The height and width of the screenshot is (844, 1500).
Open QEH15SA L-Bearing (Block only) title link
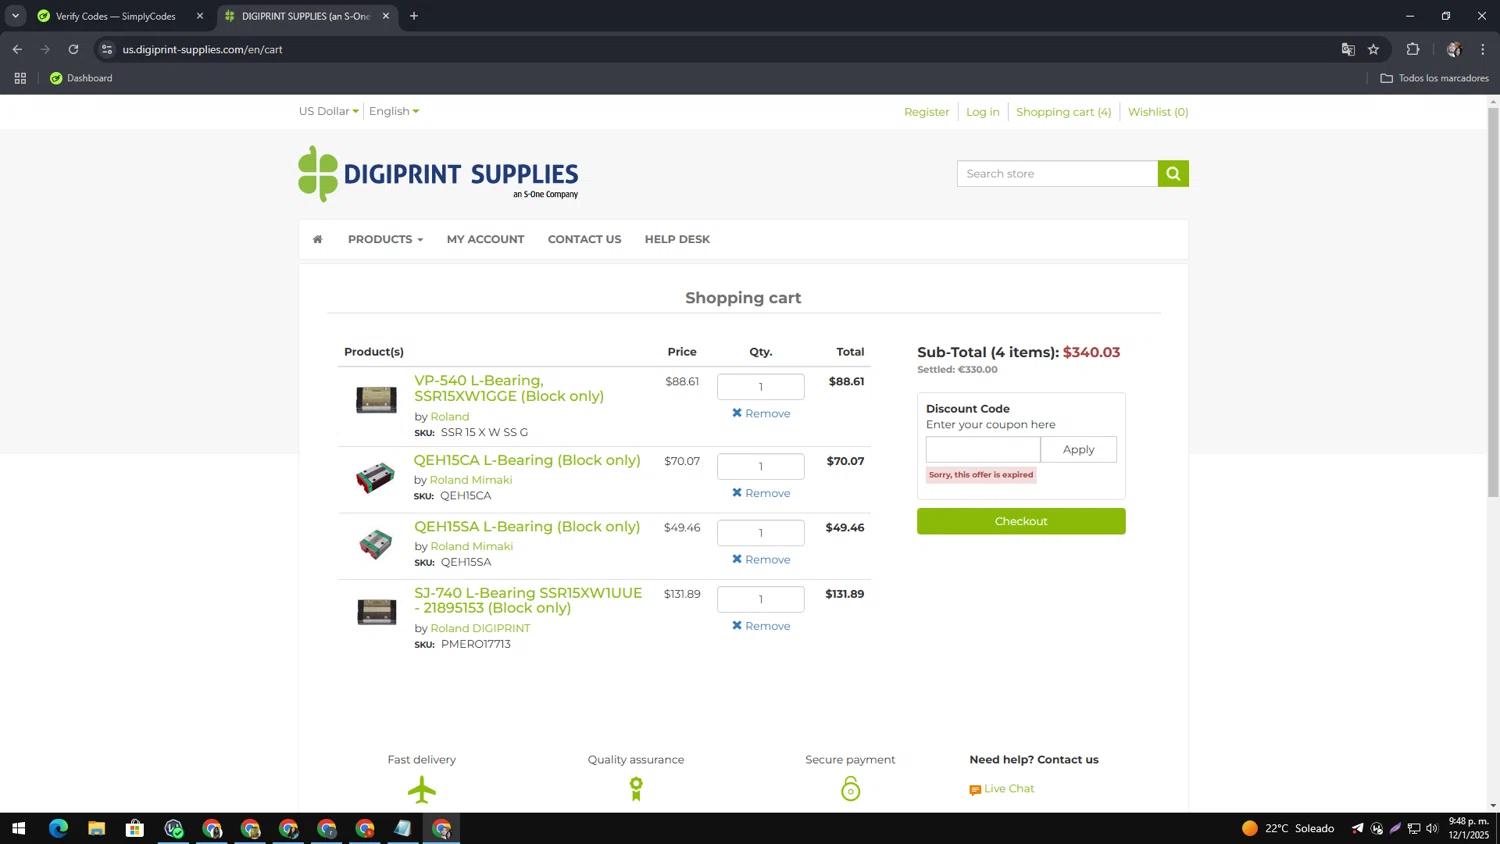527,526
